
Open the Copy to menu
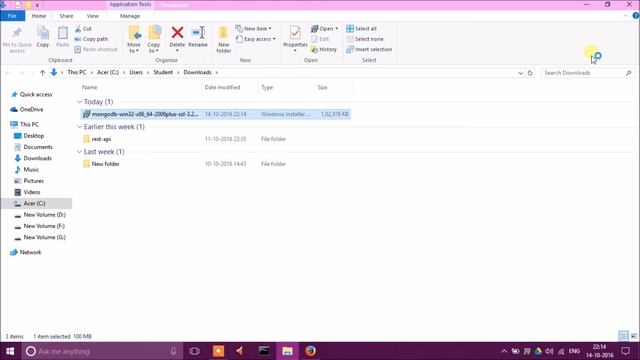[154, 40]
